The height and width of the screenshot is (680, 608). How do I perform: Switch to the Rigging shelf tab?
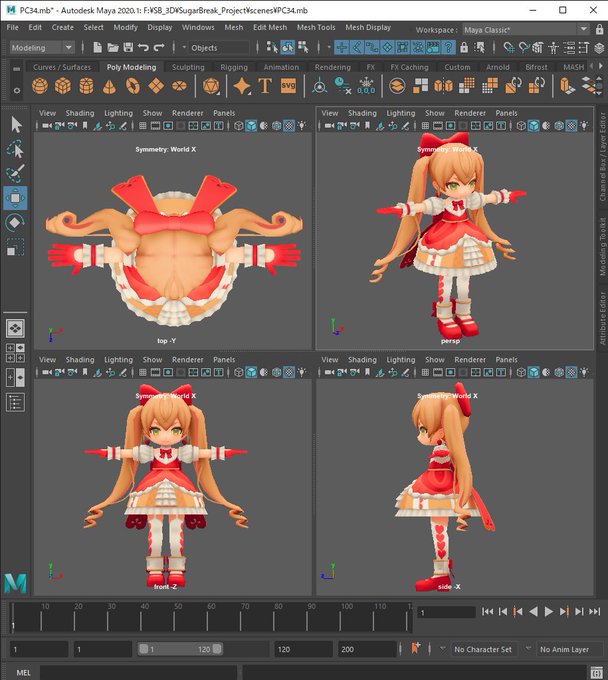[234, 67]
